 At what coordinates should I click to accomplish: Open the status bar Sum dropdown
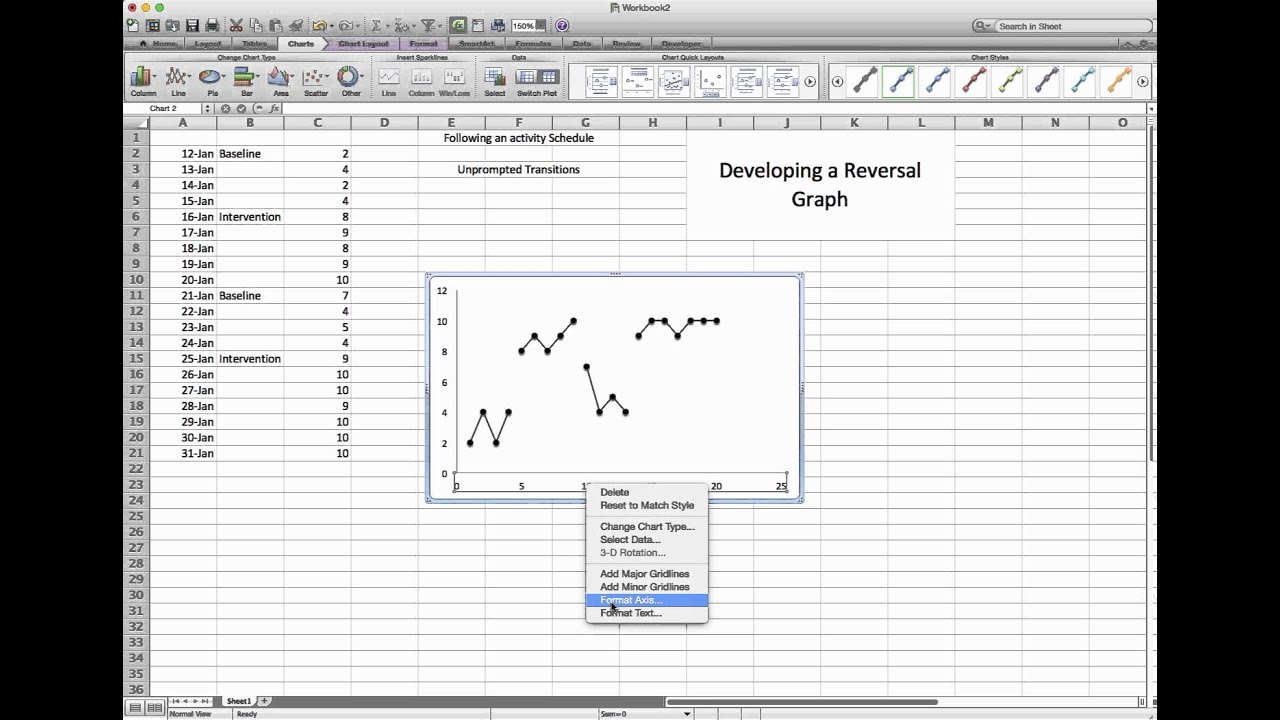tap(687, 714)
